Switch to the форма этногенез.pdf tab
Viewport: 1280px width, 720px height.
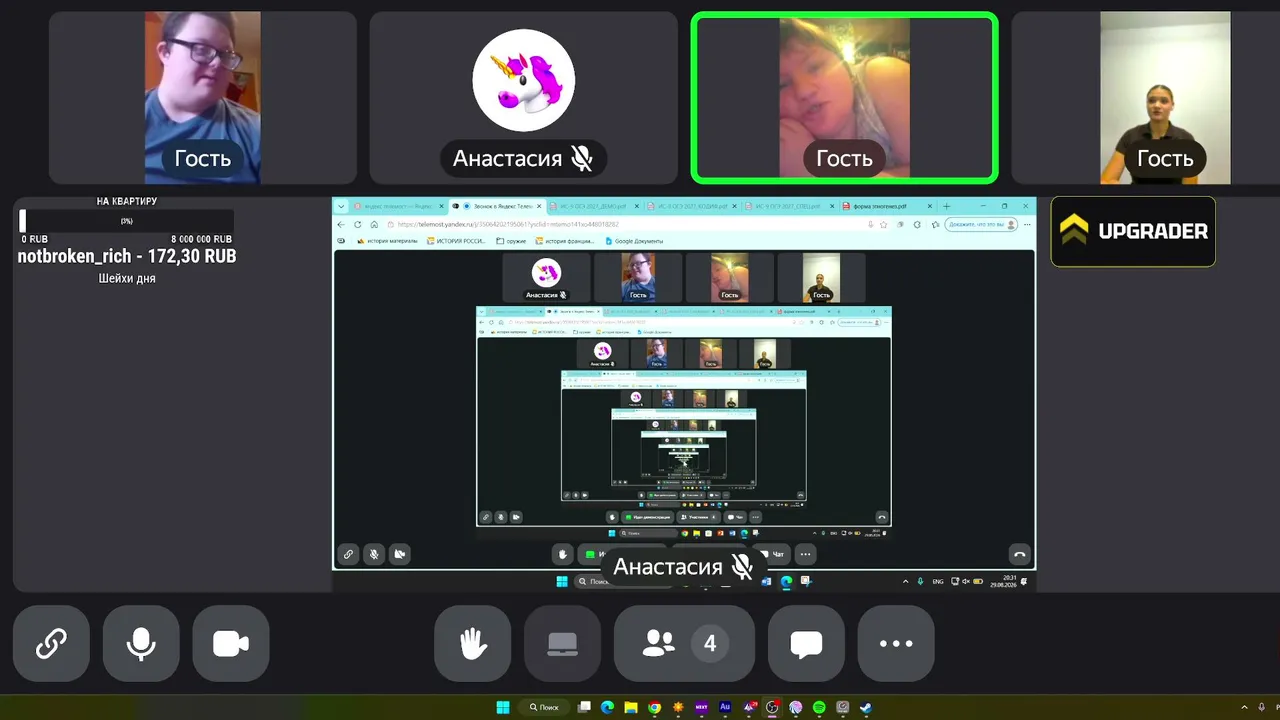click(x=886, y=206)
